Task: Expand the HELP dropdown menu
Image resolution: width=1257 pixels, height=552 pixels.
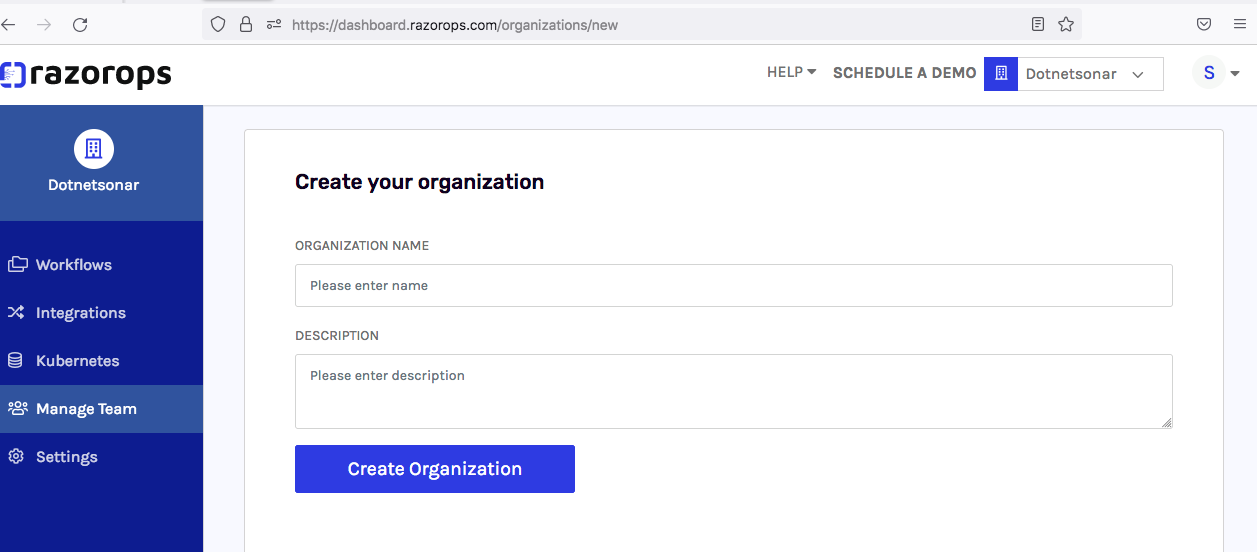Action: click(792, 72)
